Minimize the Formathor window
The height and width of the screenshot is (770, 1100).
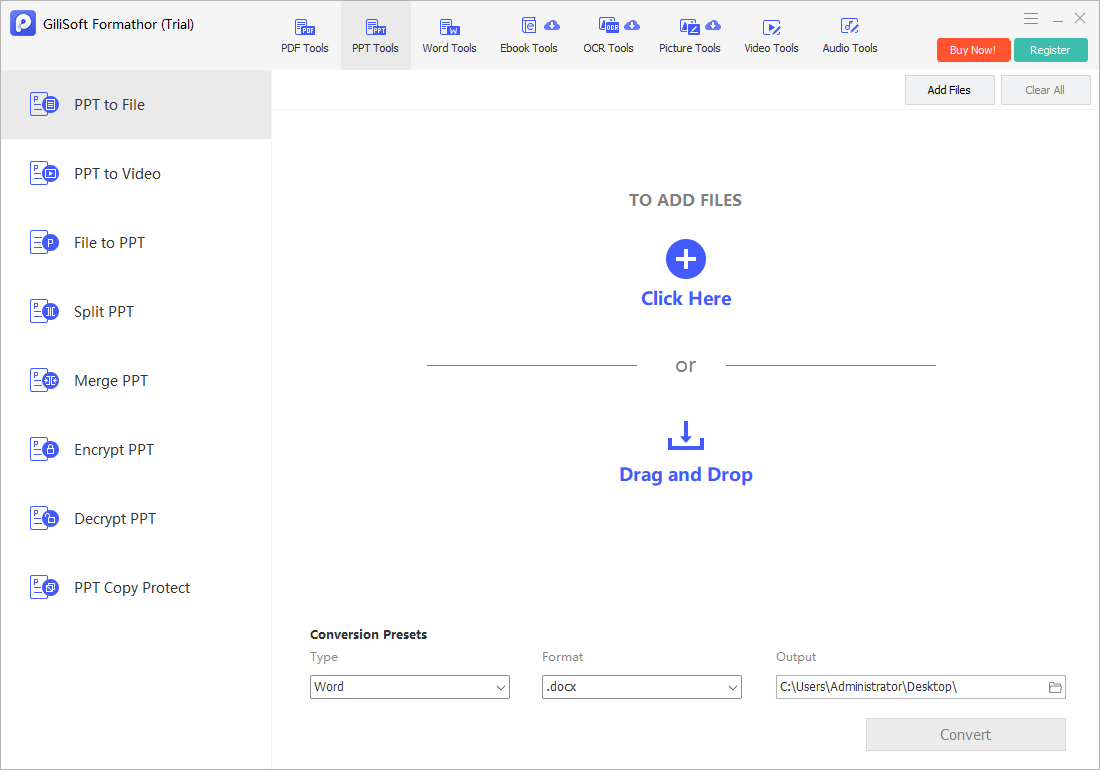[1057, 20]
